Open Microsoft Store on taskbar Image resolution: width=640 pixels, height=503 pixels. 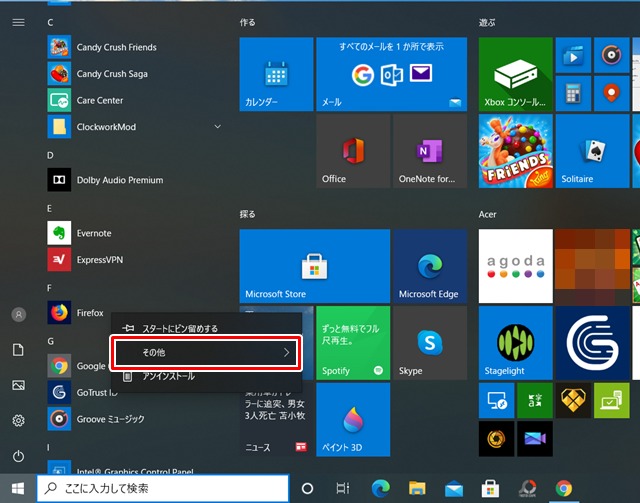(490, 488)
